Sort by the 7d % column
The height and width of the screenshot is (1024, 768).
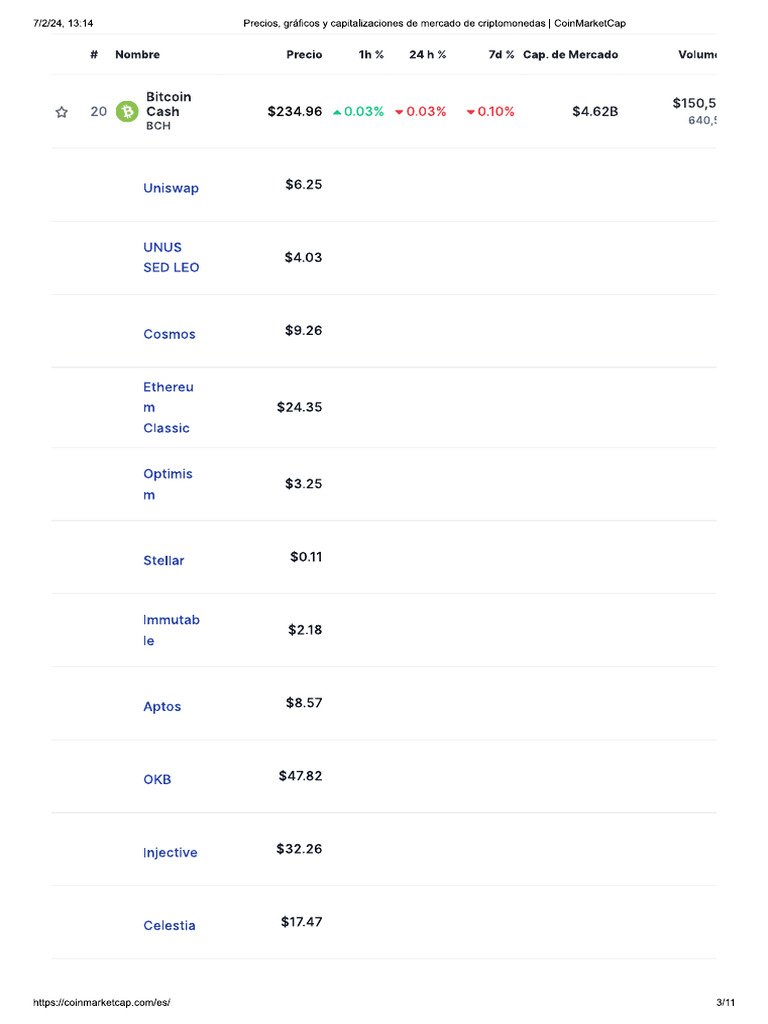click(x=501, y=55)
